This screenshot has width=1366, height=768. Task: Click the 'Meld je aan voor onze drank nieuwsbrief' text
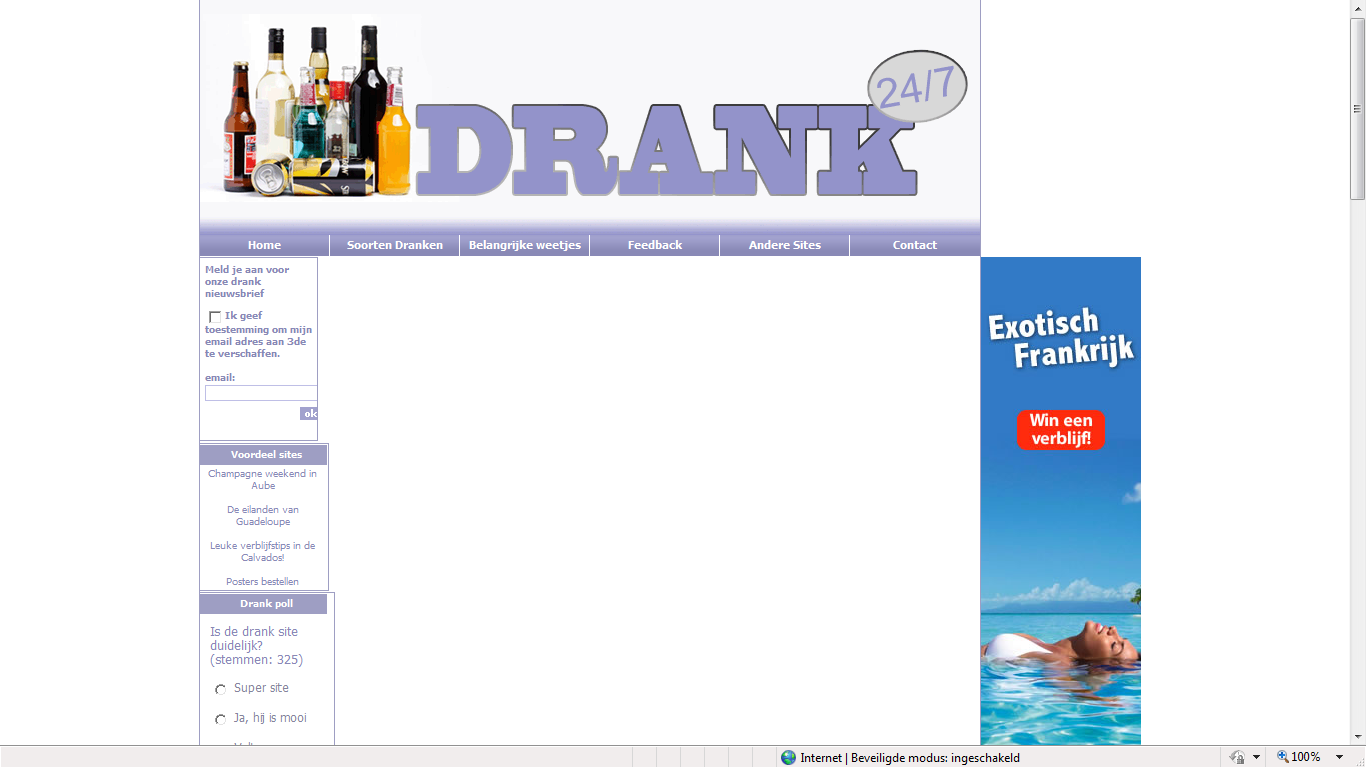[x=247, y=282]
